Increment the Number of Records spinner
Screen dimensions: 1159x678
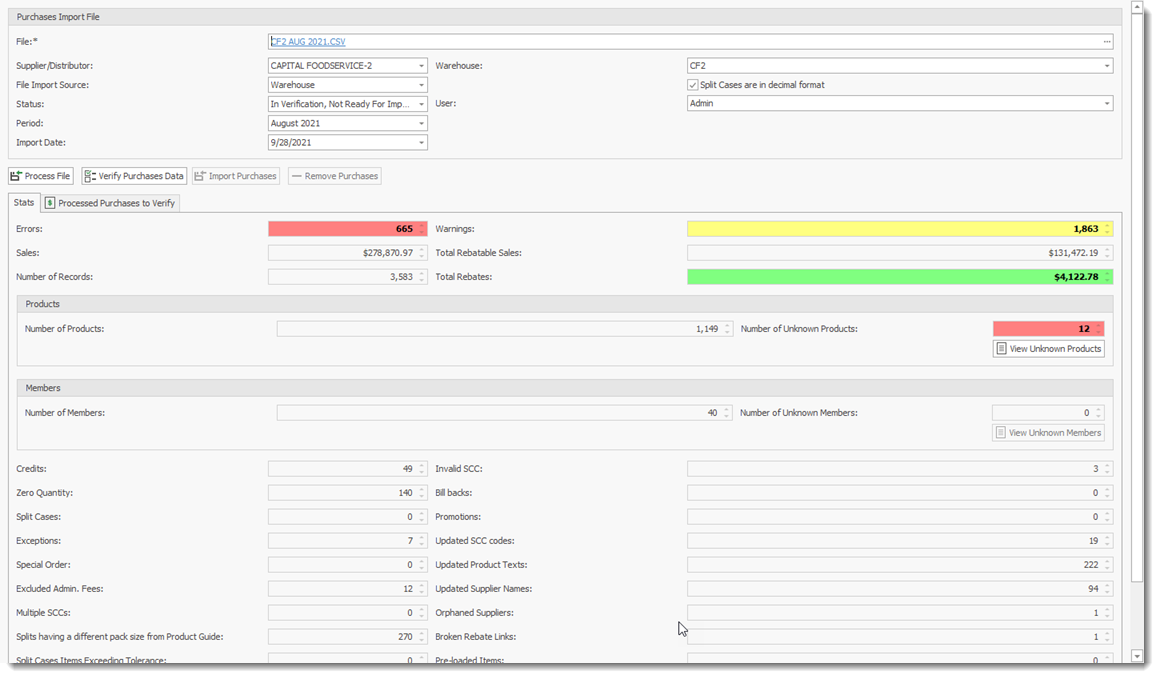point(421,274)
